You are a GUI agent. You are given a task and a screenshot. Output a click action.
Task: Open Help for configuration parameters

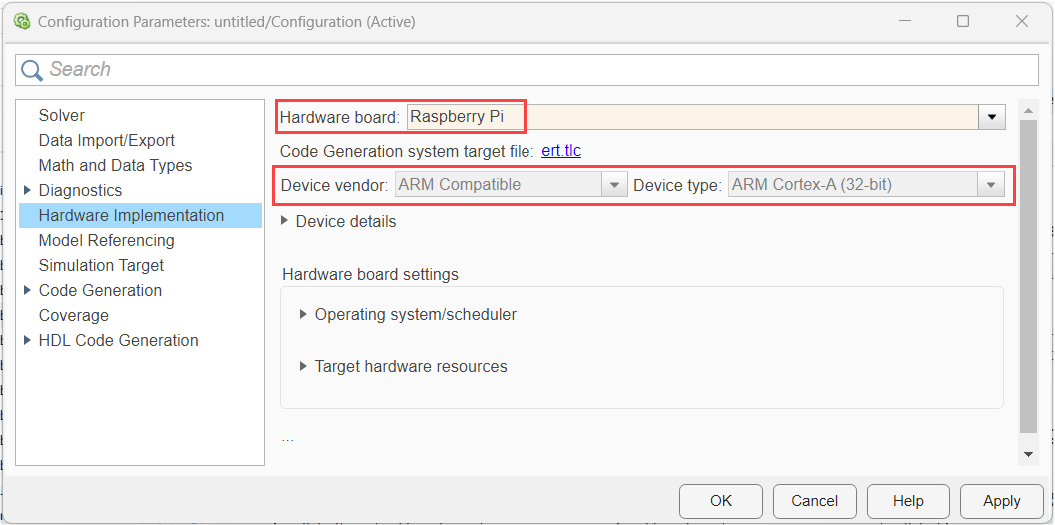pyautogui.click(x=908, y=501)
